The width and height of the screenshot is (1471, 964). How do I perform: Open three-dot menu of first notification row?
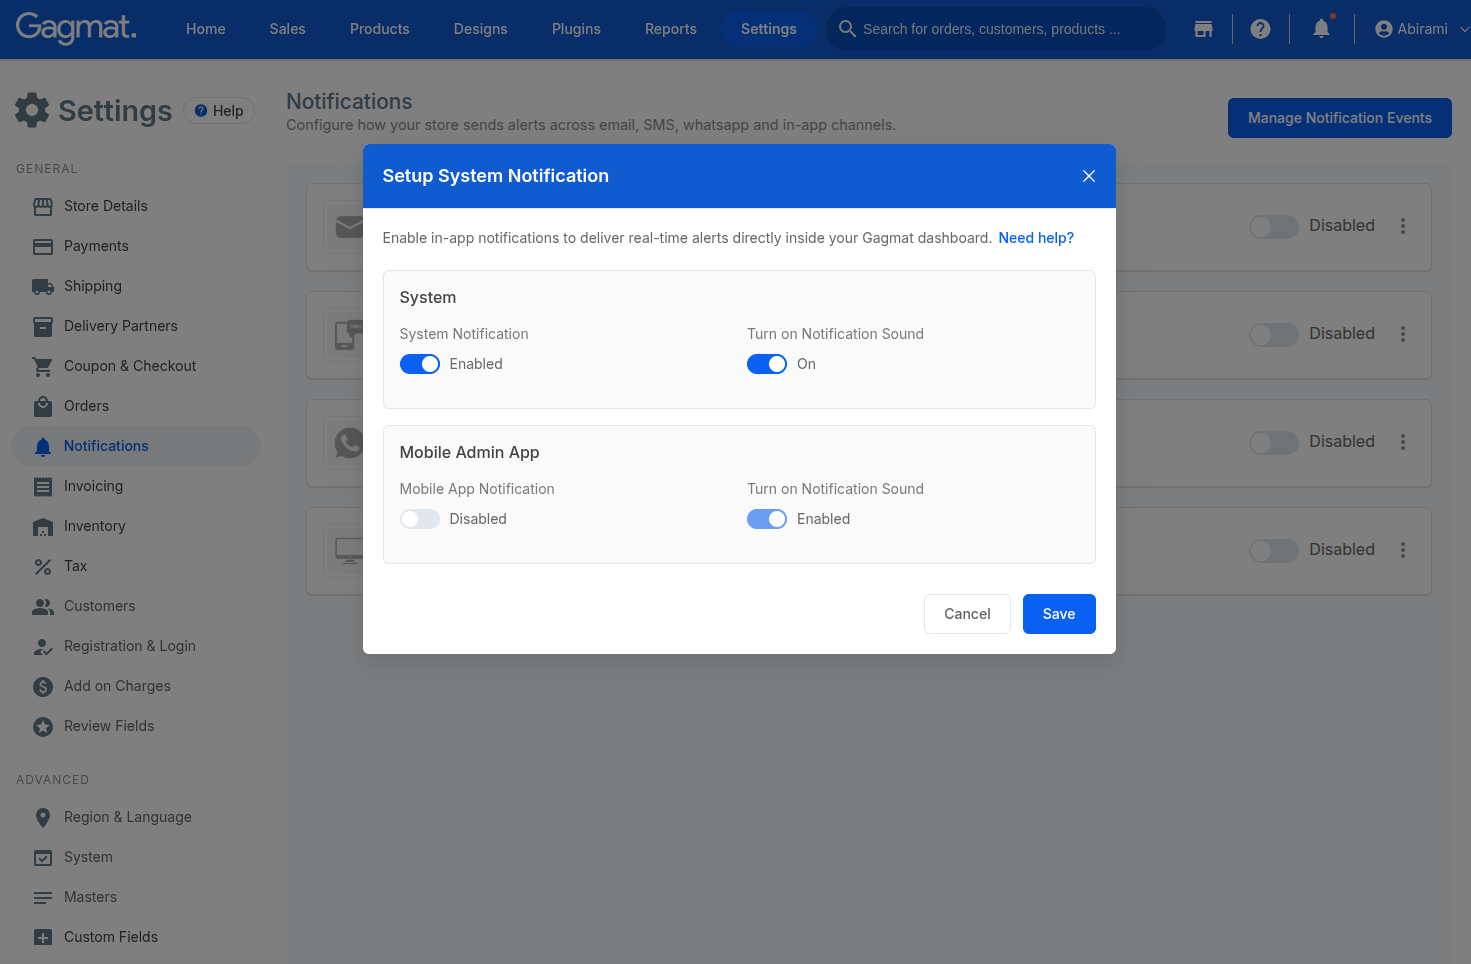1403,226
